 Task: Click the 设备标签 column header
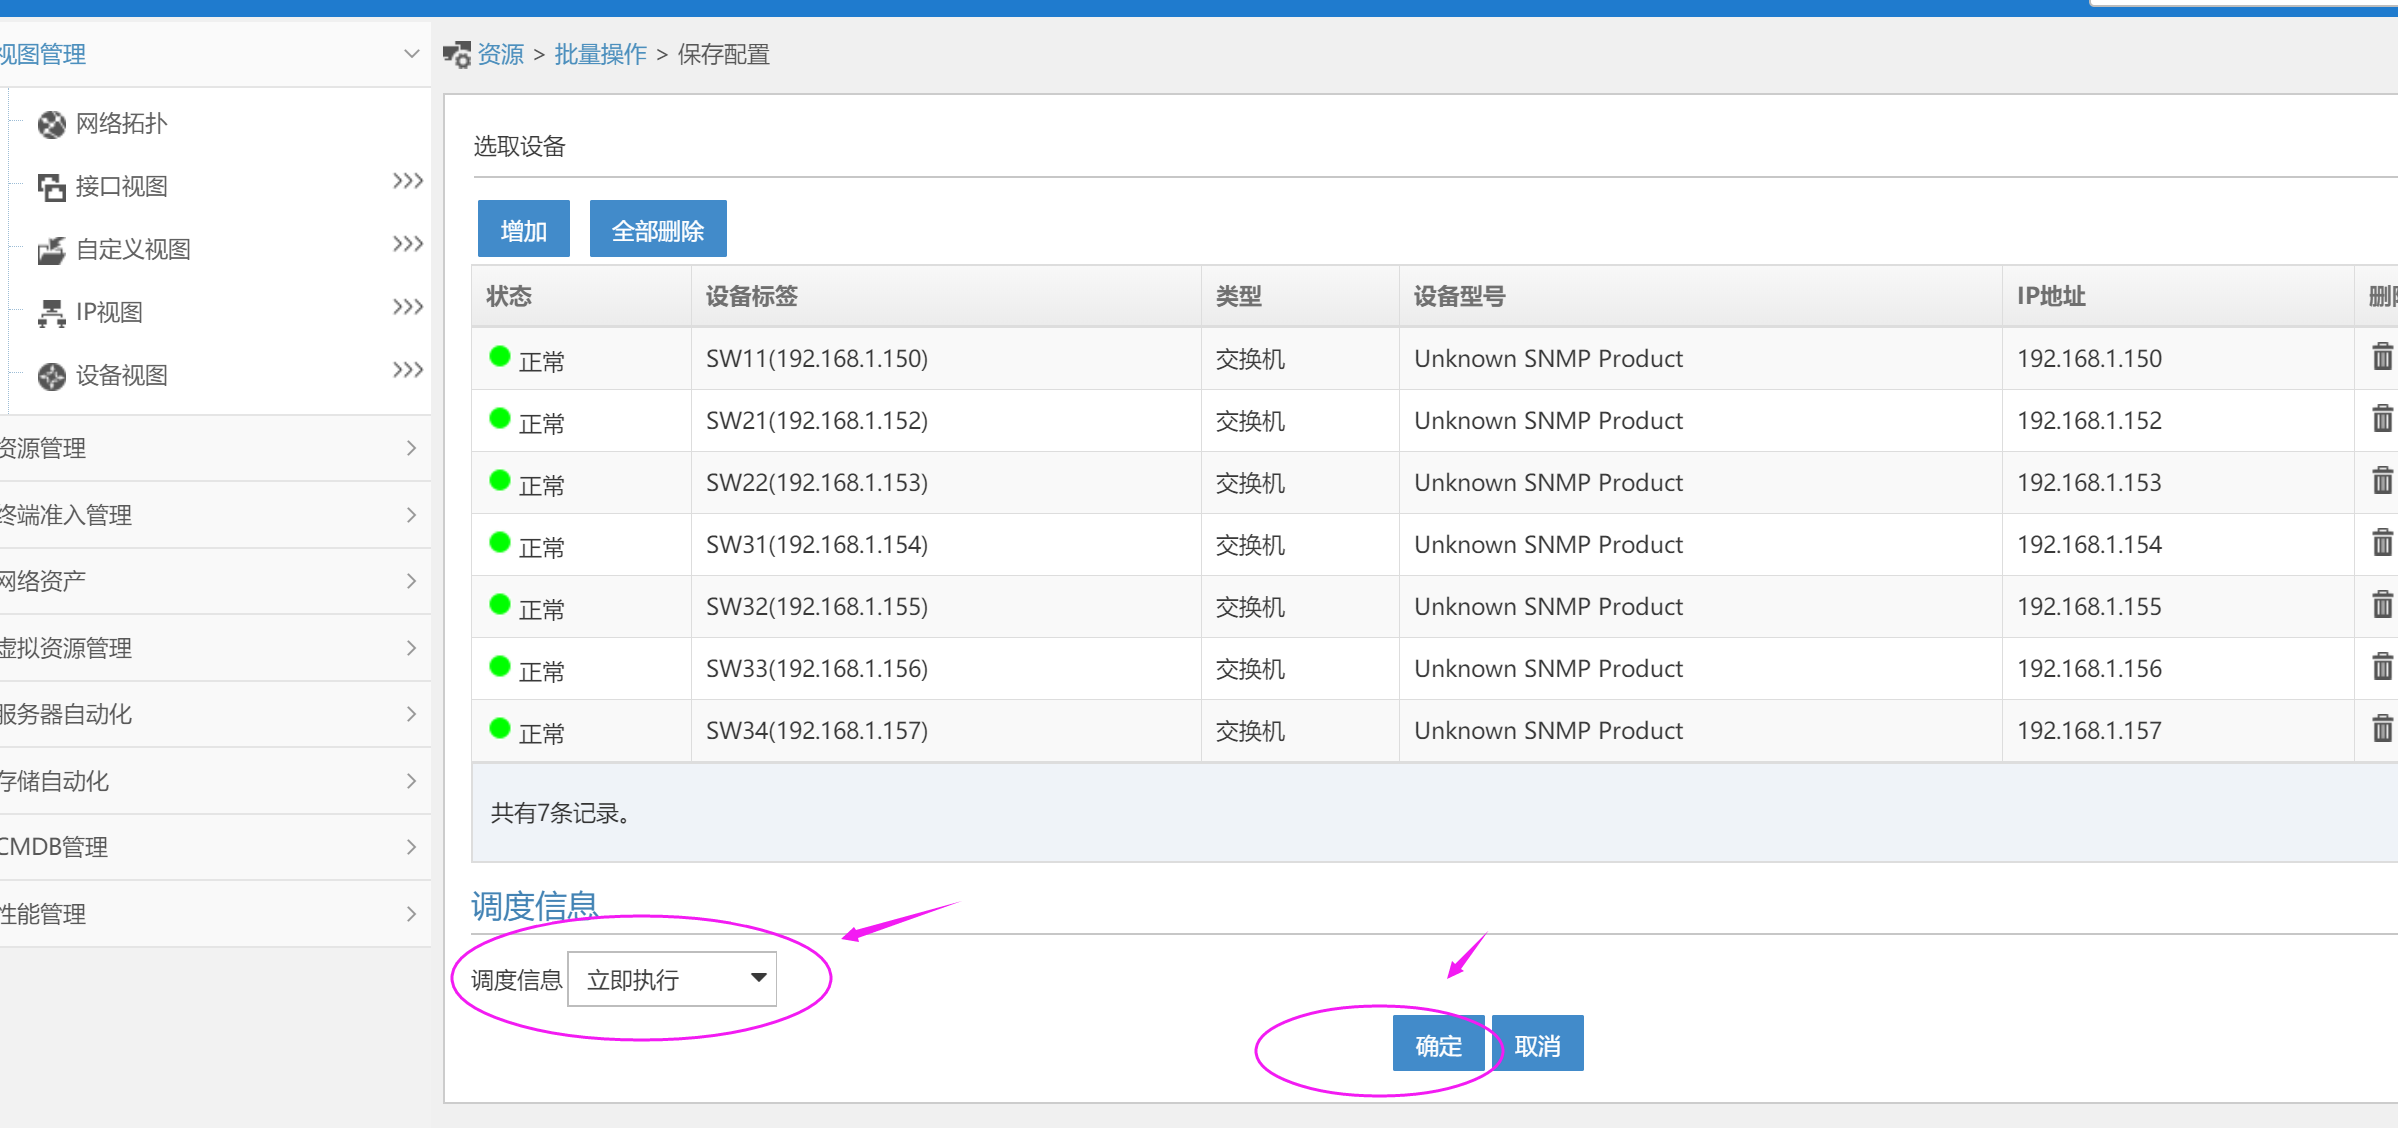click(752, 296)
